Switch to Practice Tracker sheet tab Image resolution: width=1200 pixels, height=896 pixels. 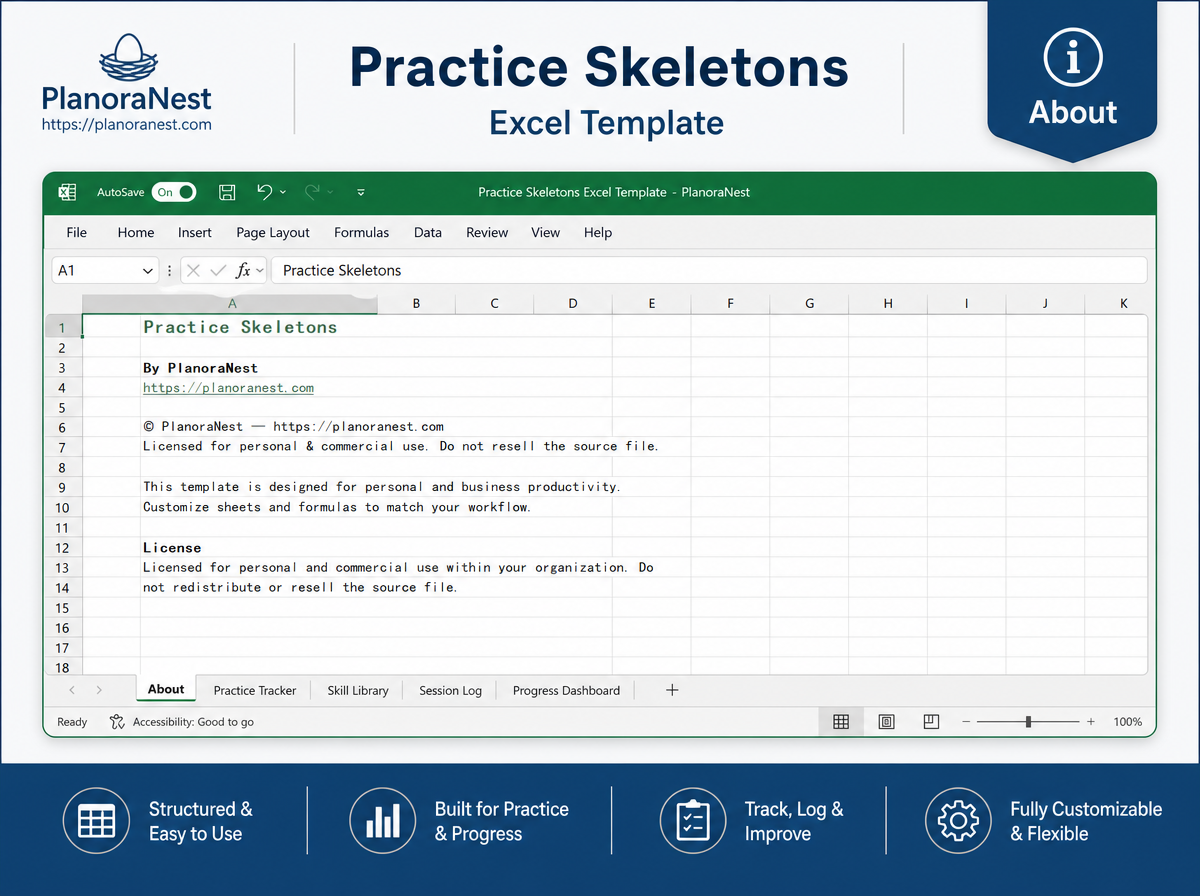tap(255, 690)
